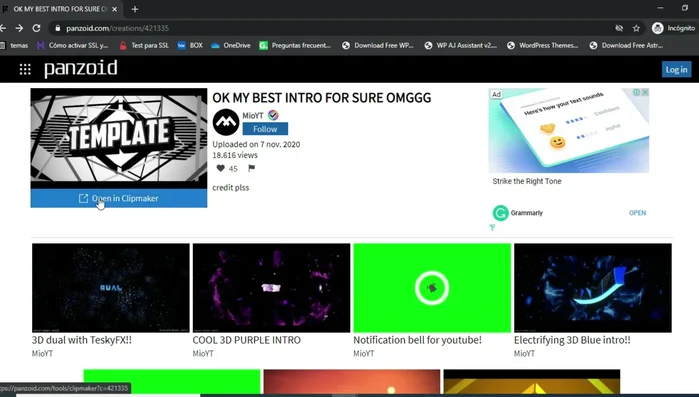Open the 'Preguntas frecuent...' bookmark
This screenshot has height=397, width=699.
(x=295, y=45)
